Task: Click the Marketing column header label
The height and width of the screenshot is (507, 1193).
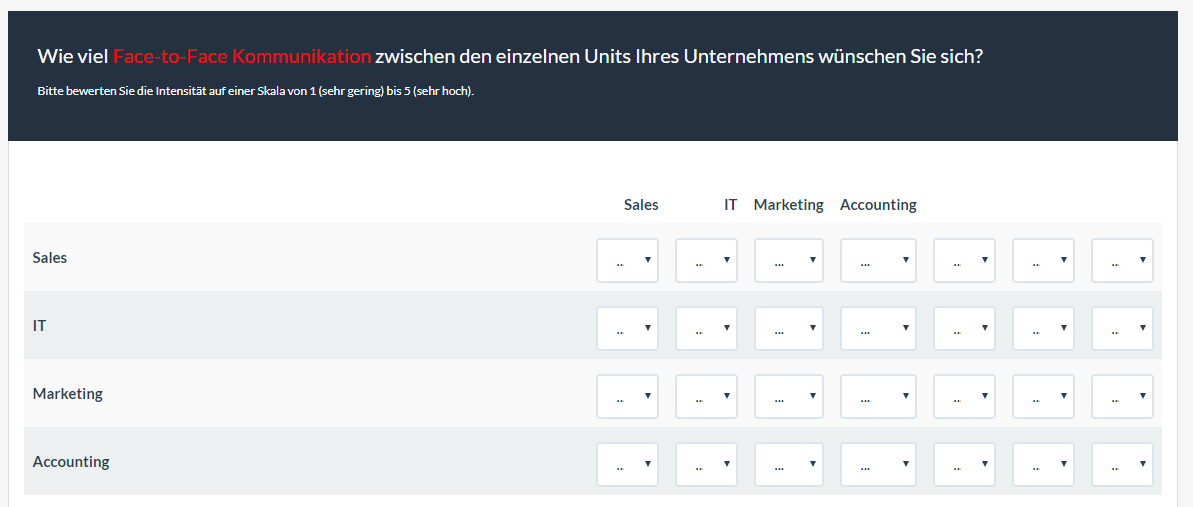Action: tap(788, 205)
